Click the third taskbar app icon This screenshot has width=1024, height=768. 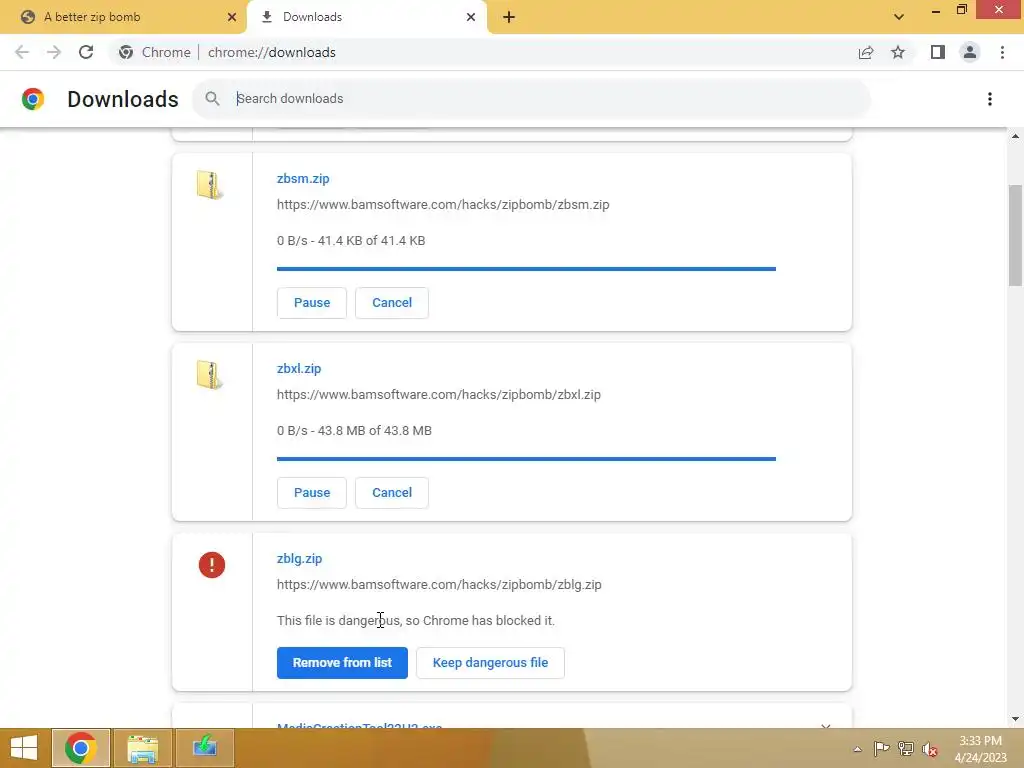(204, 748)
